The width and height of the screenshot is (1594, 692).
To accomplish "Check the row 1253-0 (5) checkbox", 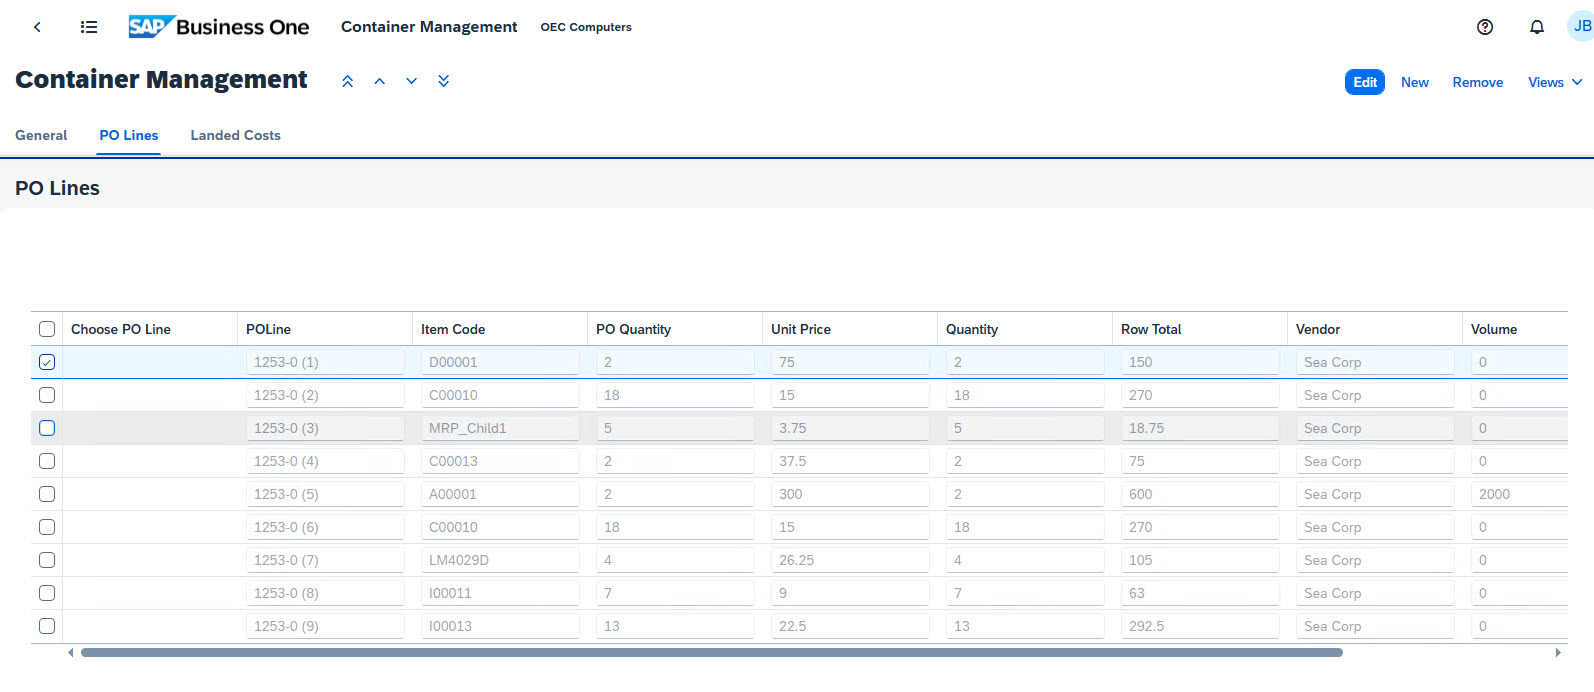I will point(47,494).
